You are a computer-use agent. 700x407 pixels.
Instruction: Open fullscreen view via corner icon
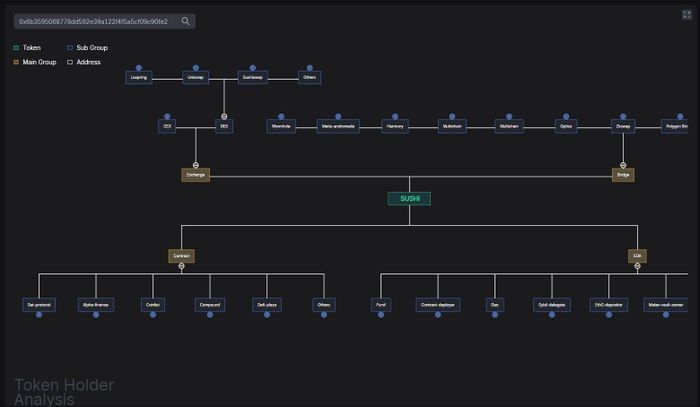[x=687, y=15]
